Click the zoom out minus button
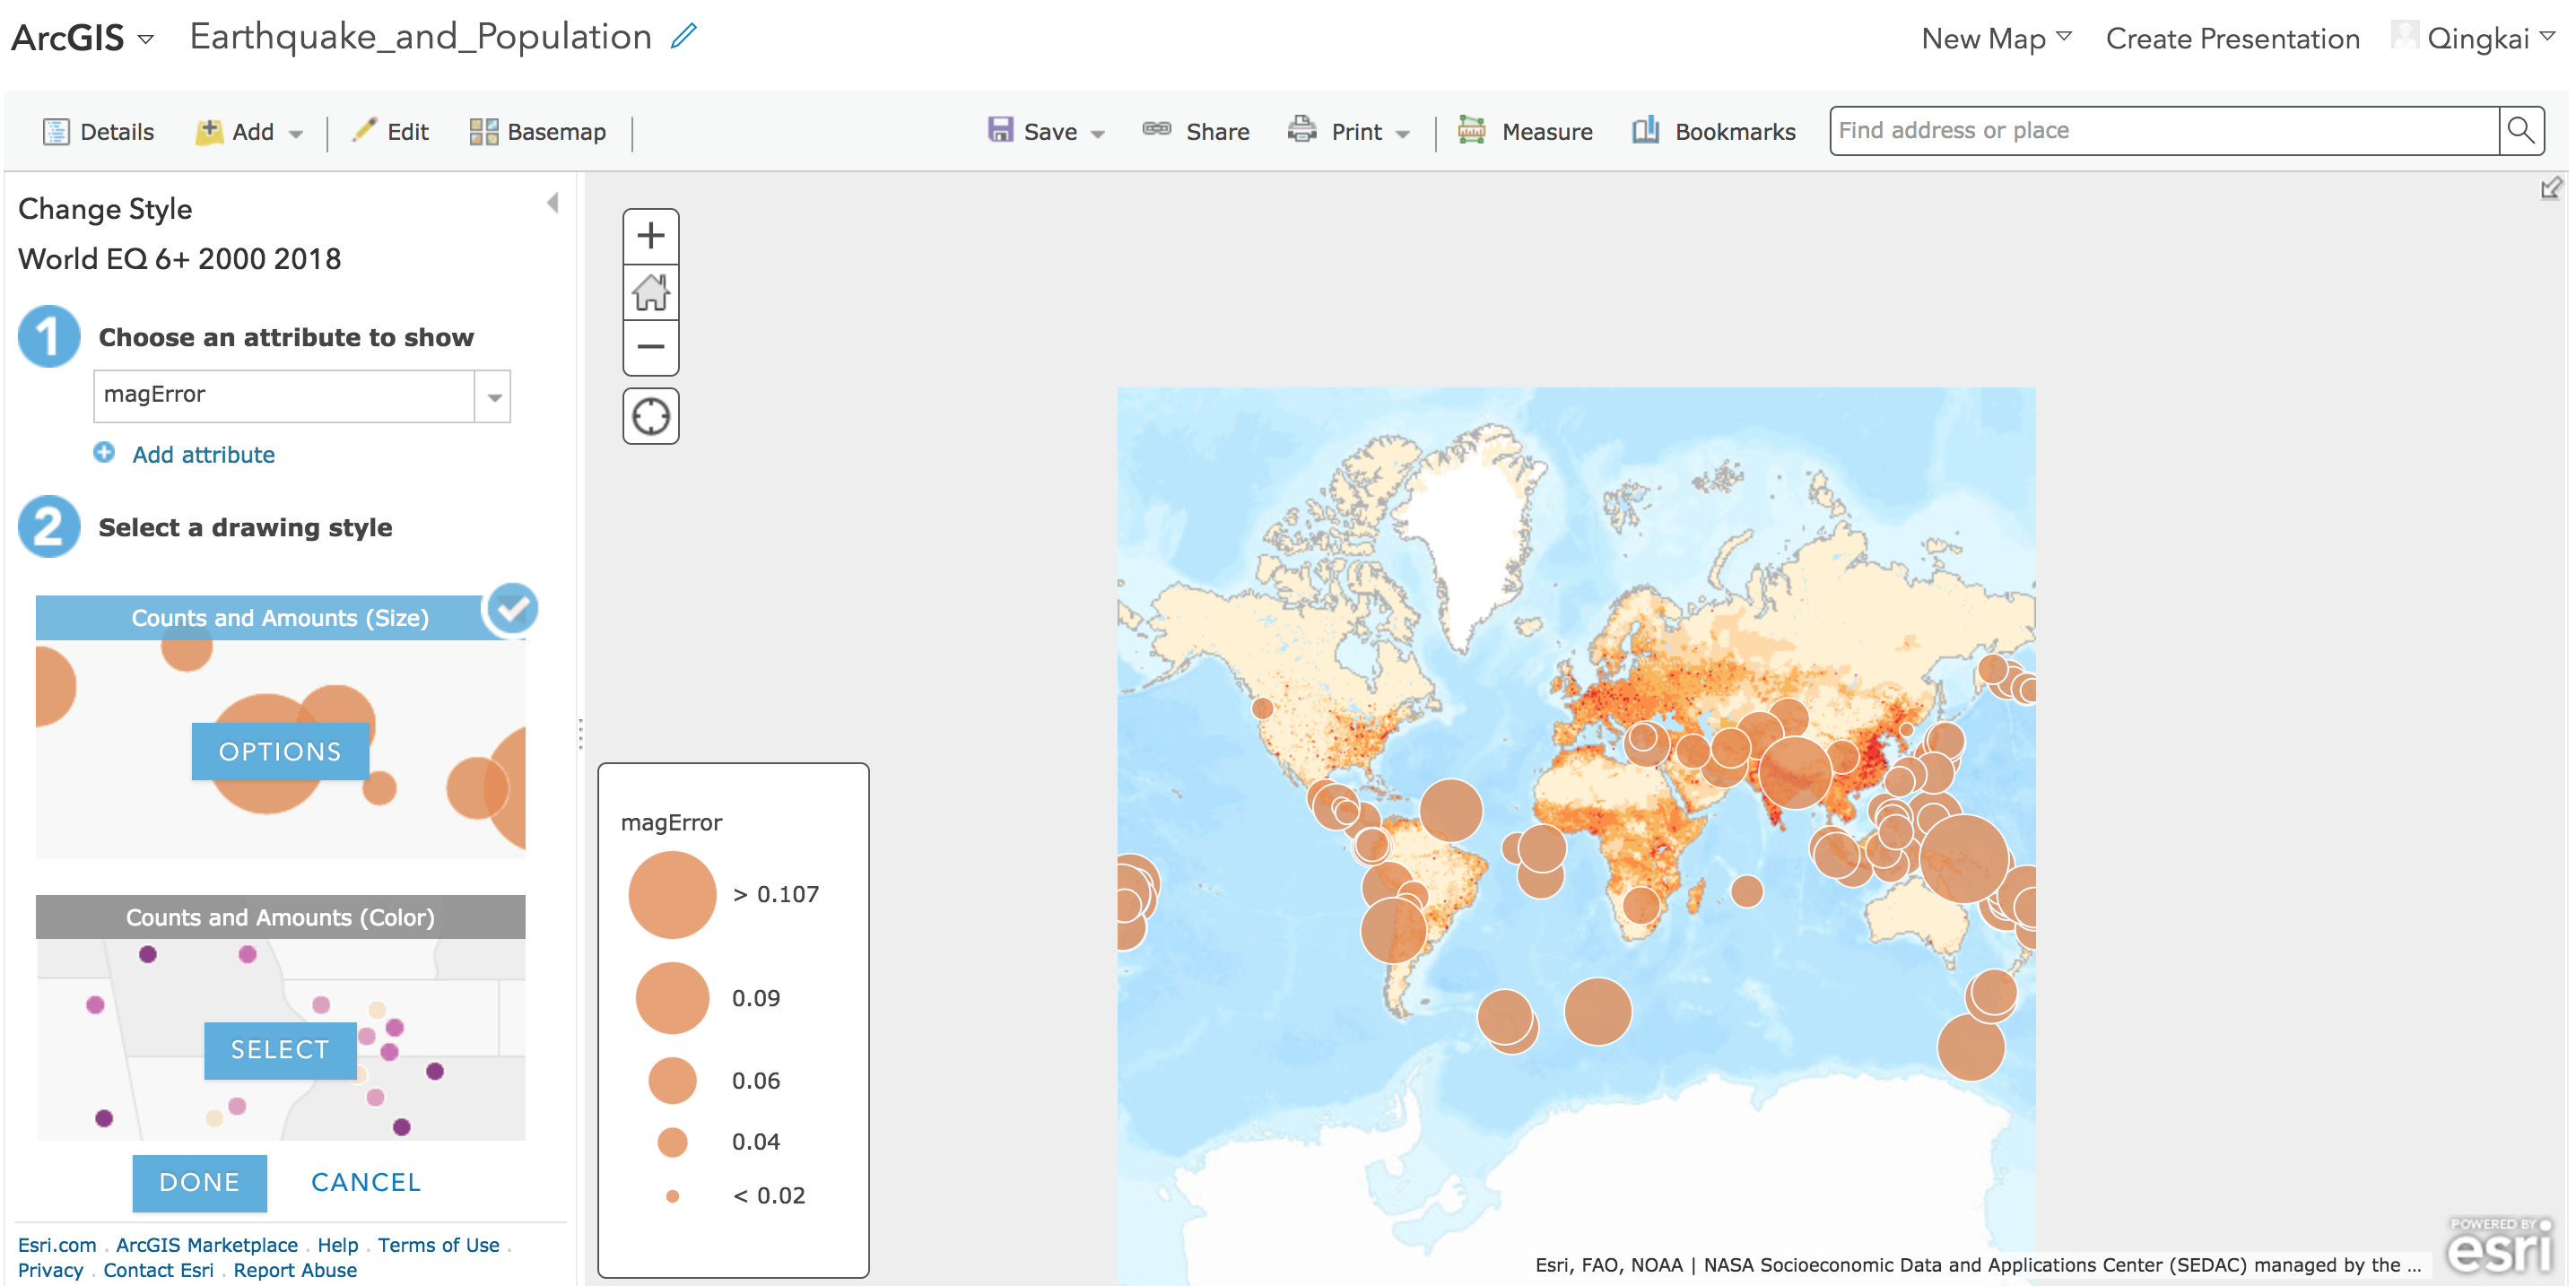Screen dimensions: 2576x1286 tap(650, 347)
